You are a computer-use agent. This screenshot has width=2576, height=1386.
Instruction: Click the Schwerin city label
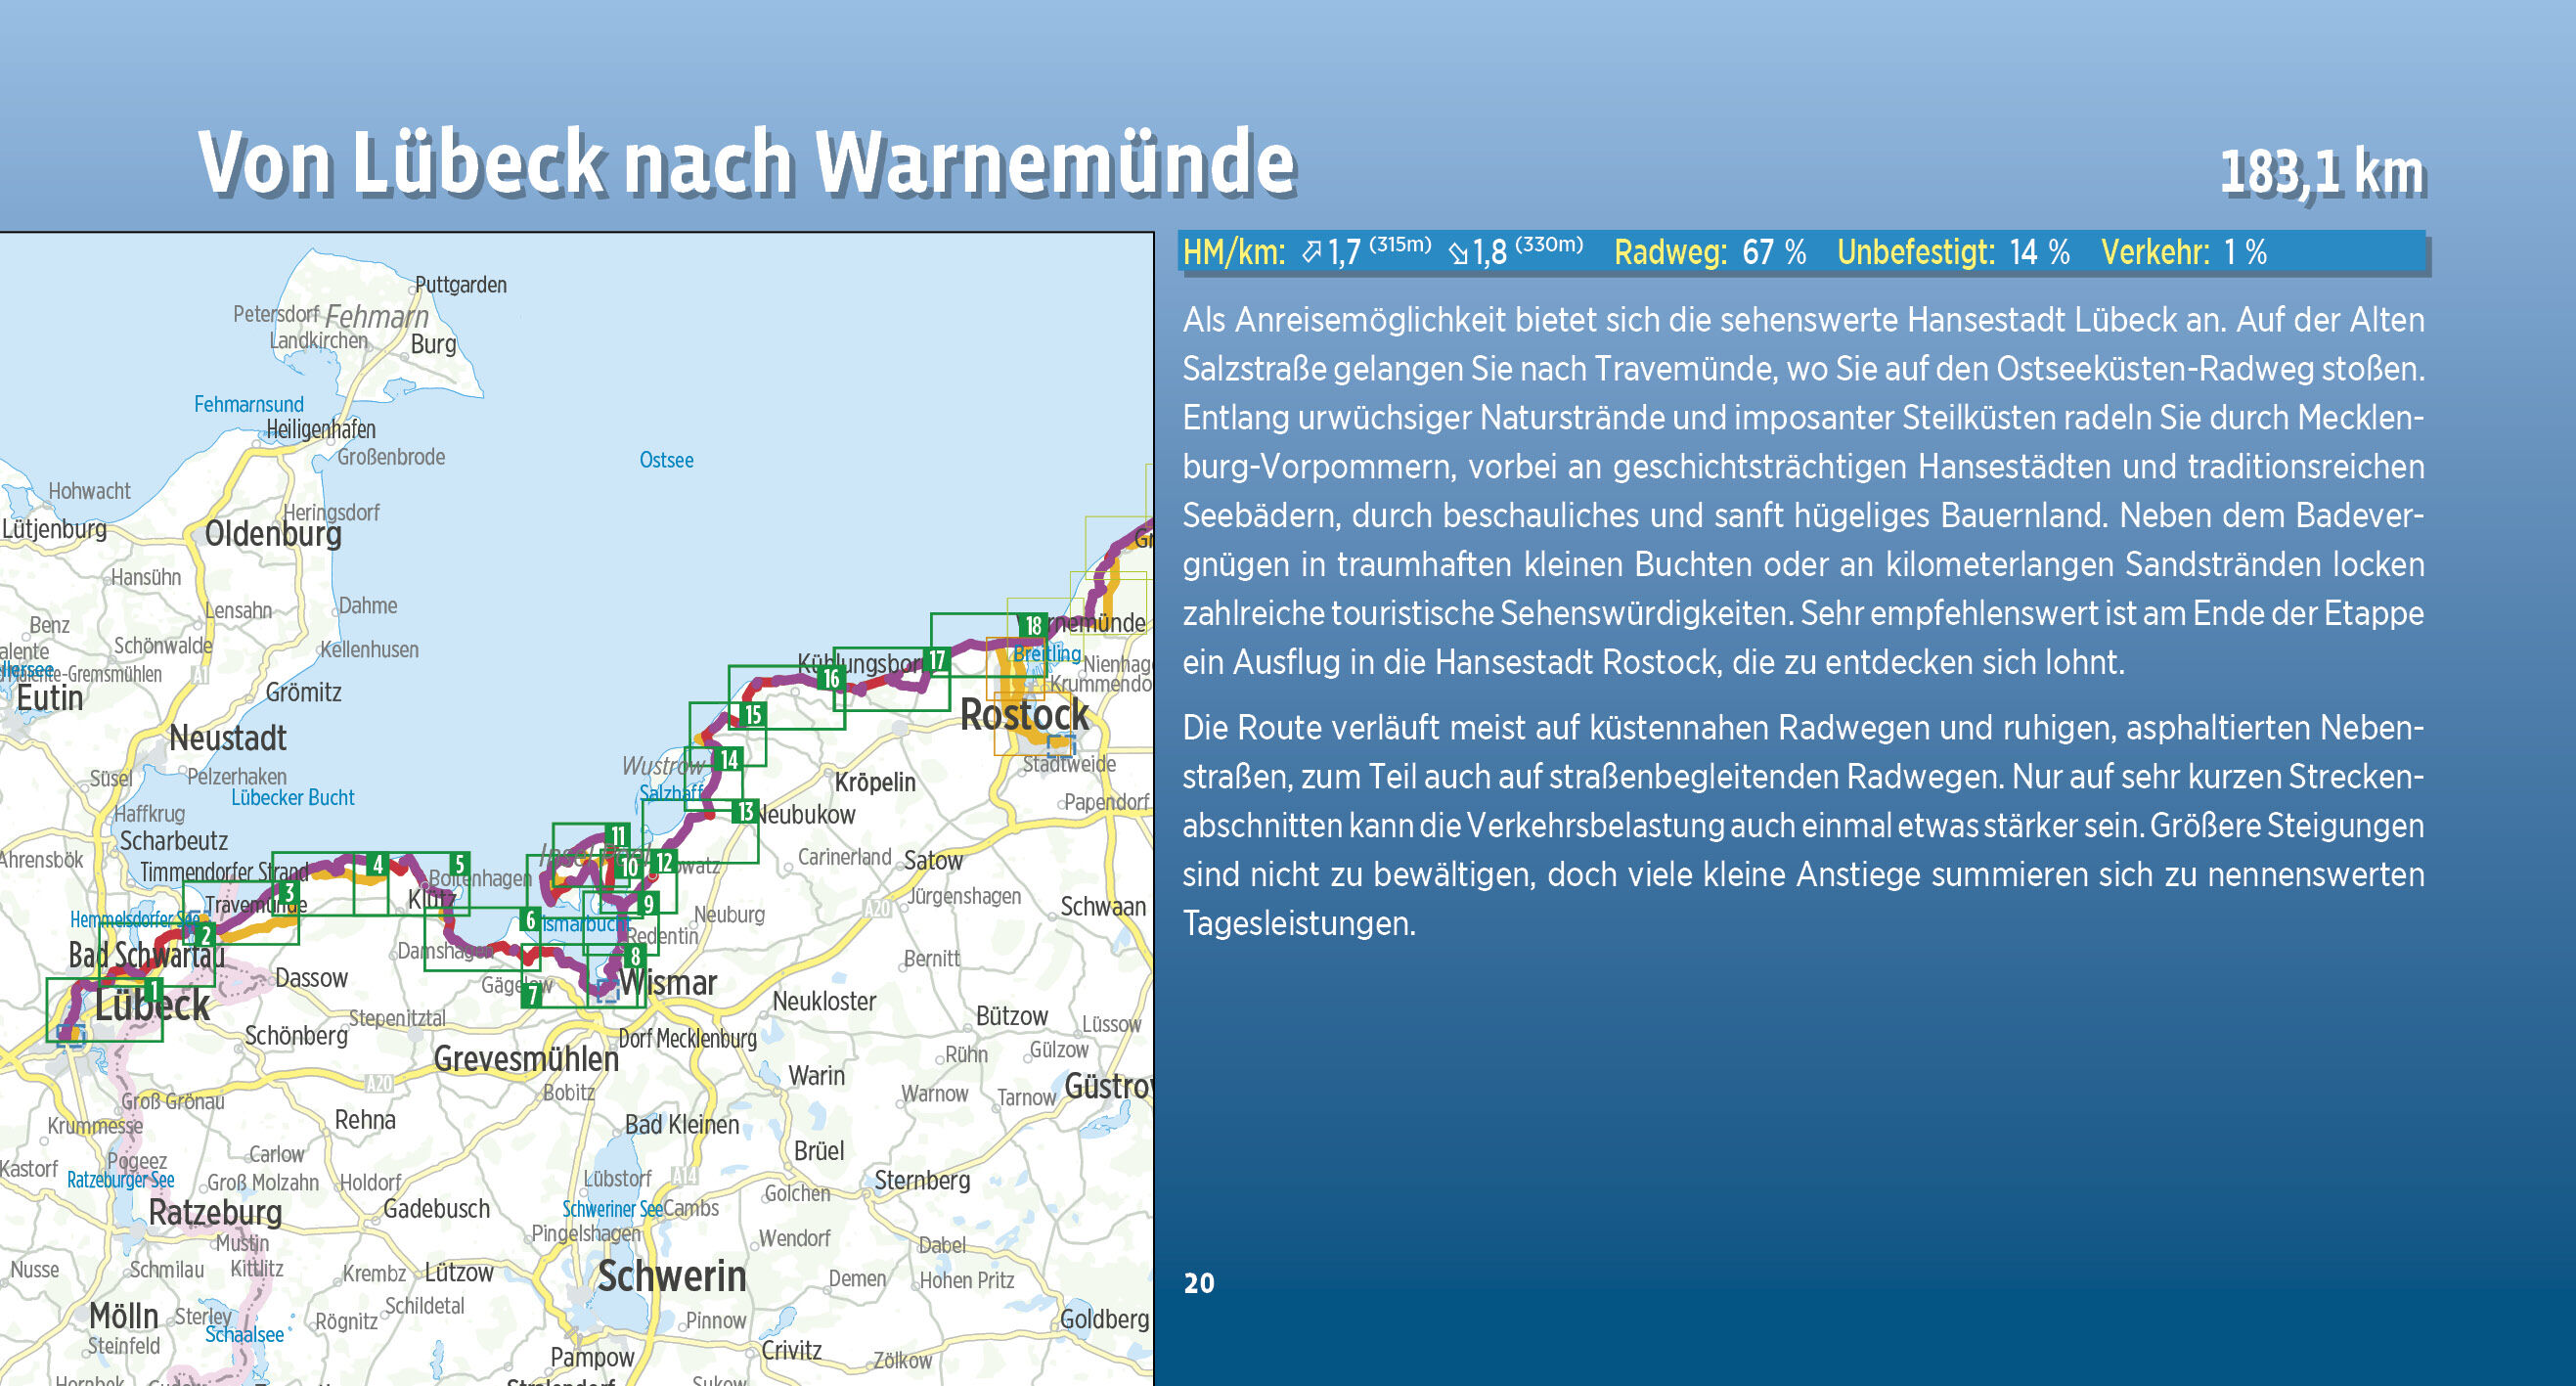pyautogui.click(x=671, y=1277)
